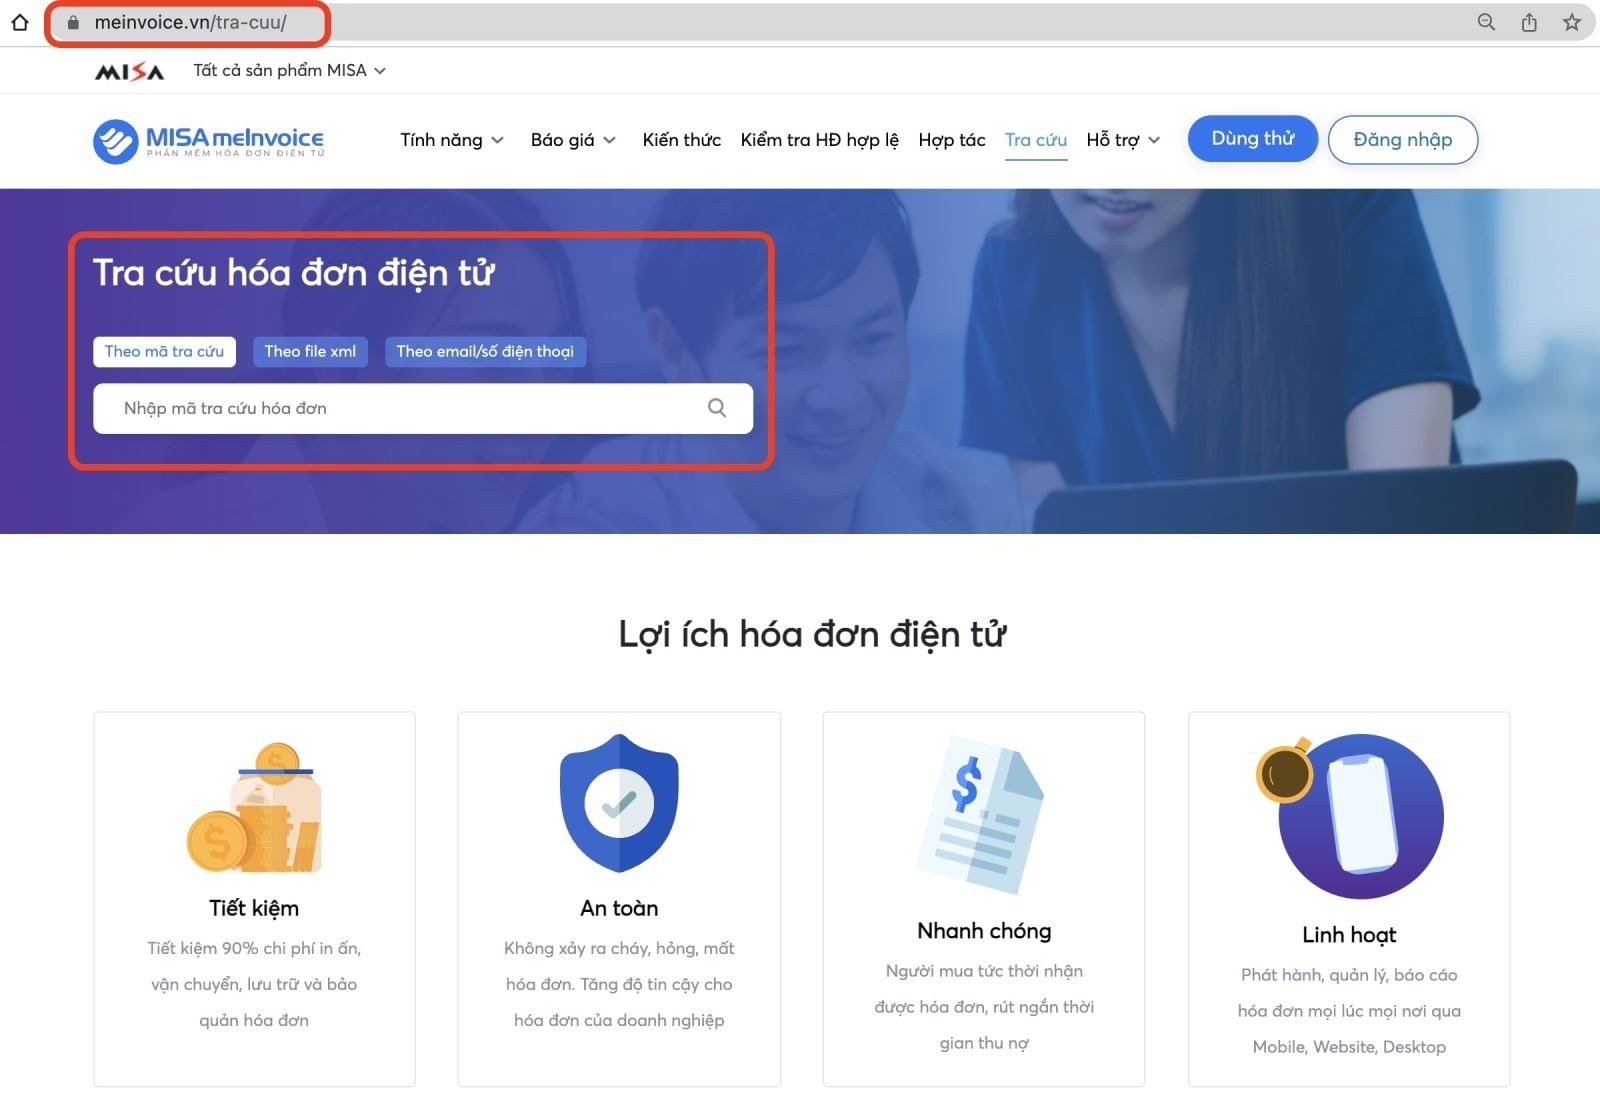
Task: Click the Dùng thử button
Action: click(x=1252, y=138)
